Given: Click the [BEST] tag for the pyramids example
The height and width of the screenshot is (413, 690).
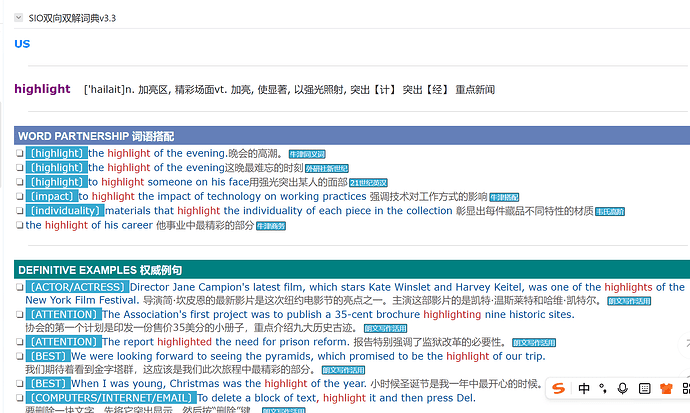Looking at the screenshot, I should [x=48, y=356].
